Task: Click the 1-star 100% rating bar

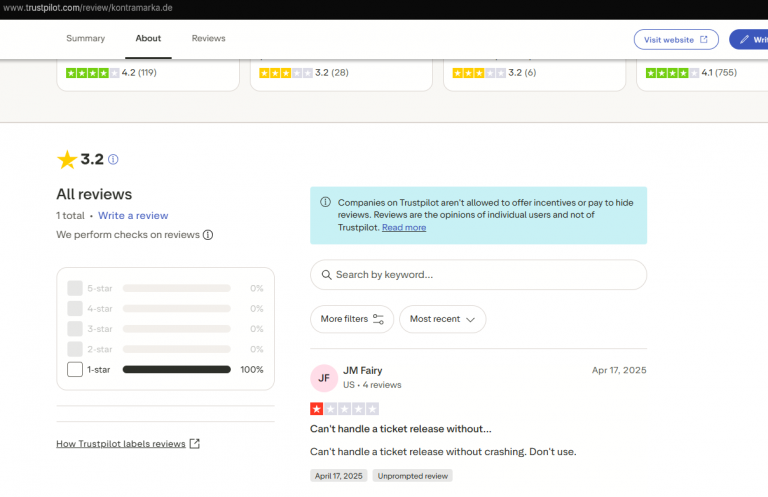Action: click(176, 369)
